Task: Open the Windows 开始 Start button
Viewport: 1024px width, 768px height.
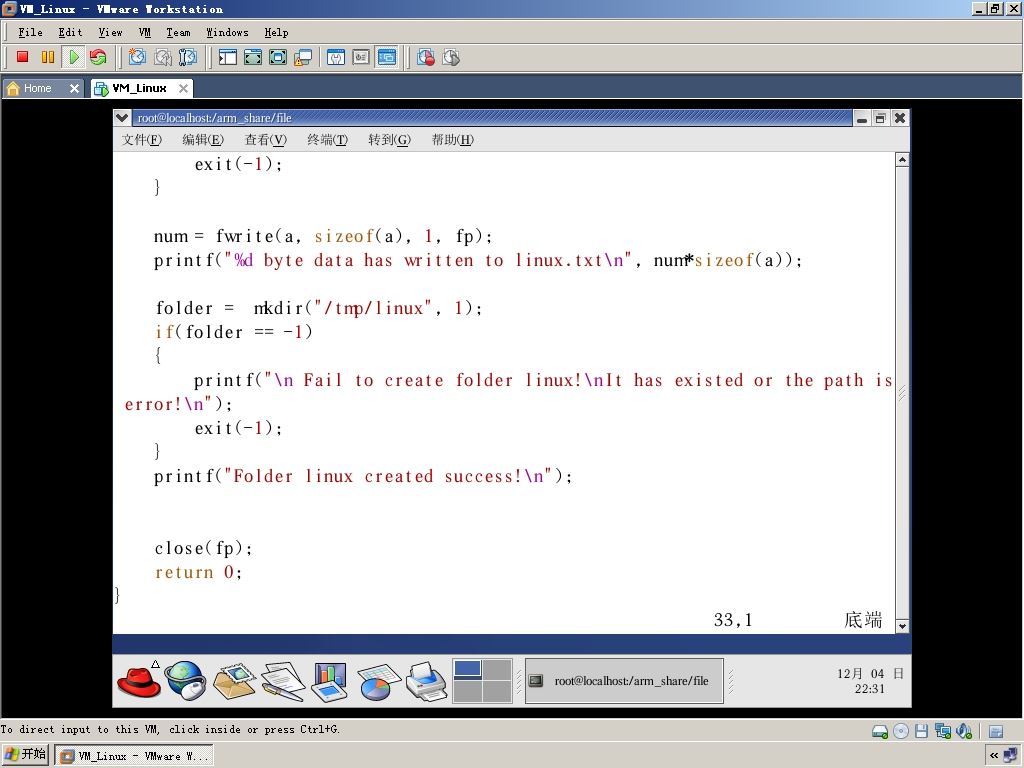Action: pos(25,755)
